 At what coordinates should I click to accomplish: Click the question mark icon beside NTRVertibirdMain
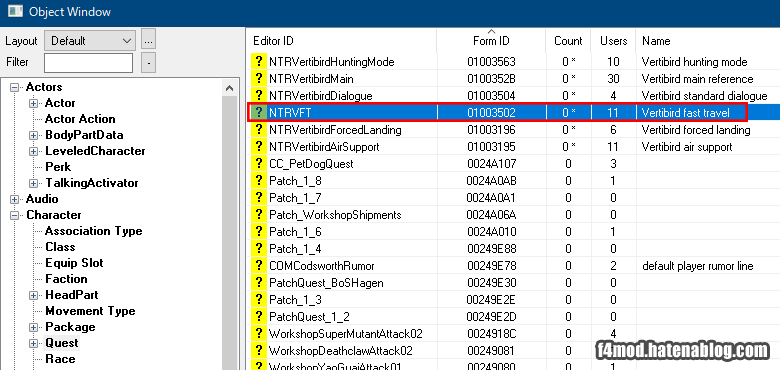click(259, 79)
